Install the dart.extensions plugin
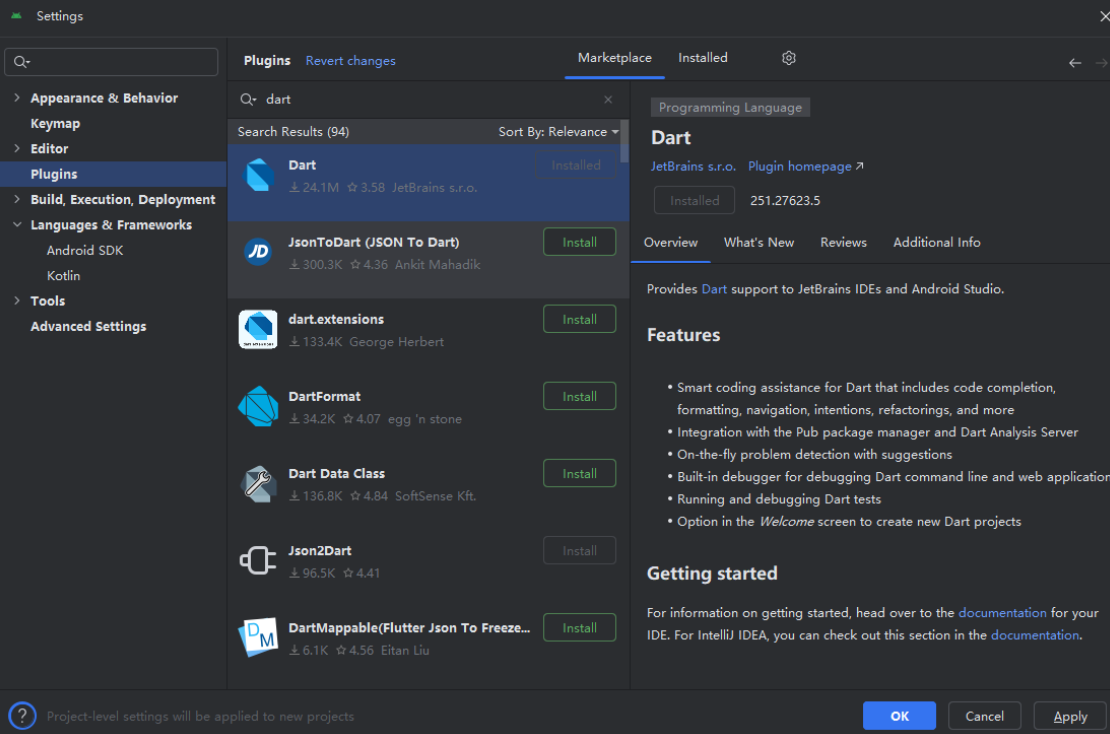1110x734 pixels. point(579,319)
